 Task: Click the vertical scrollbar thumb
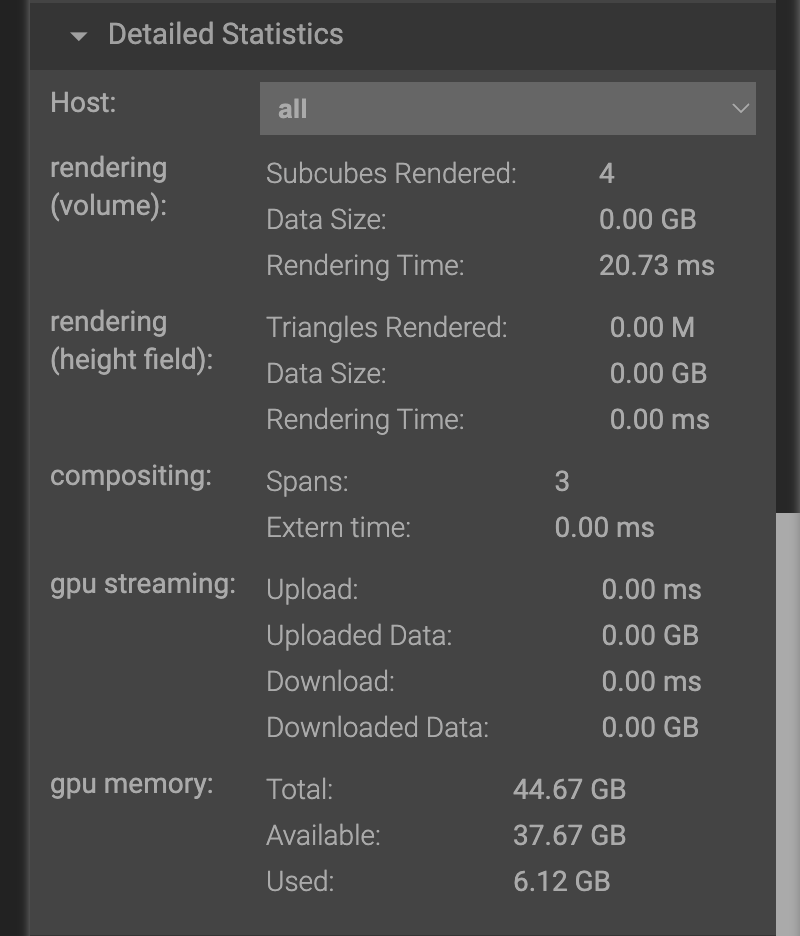click(x=788, y=720)
